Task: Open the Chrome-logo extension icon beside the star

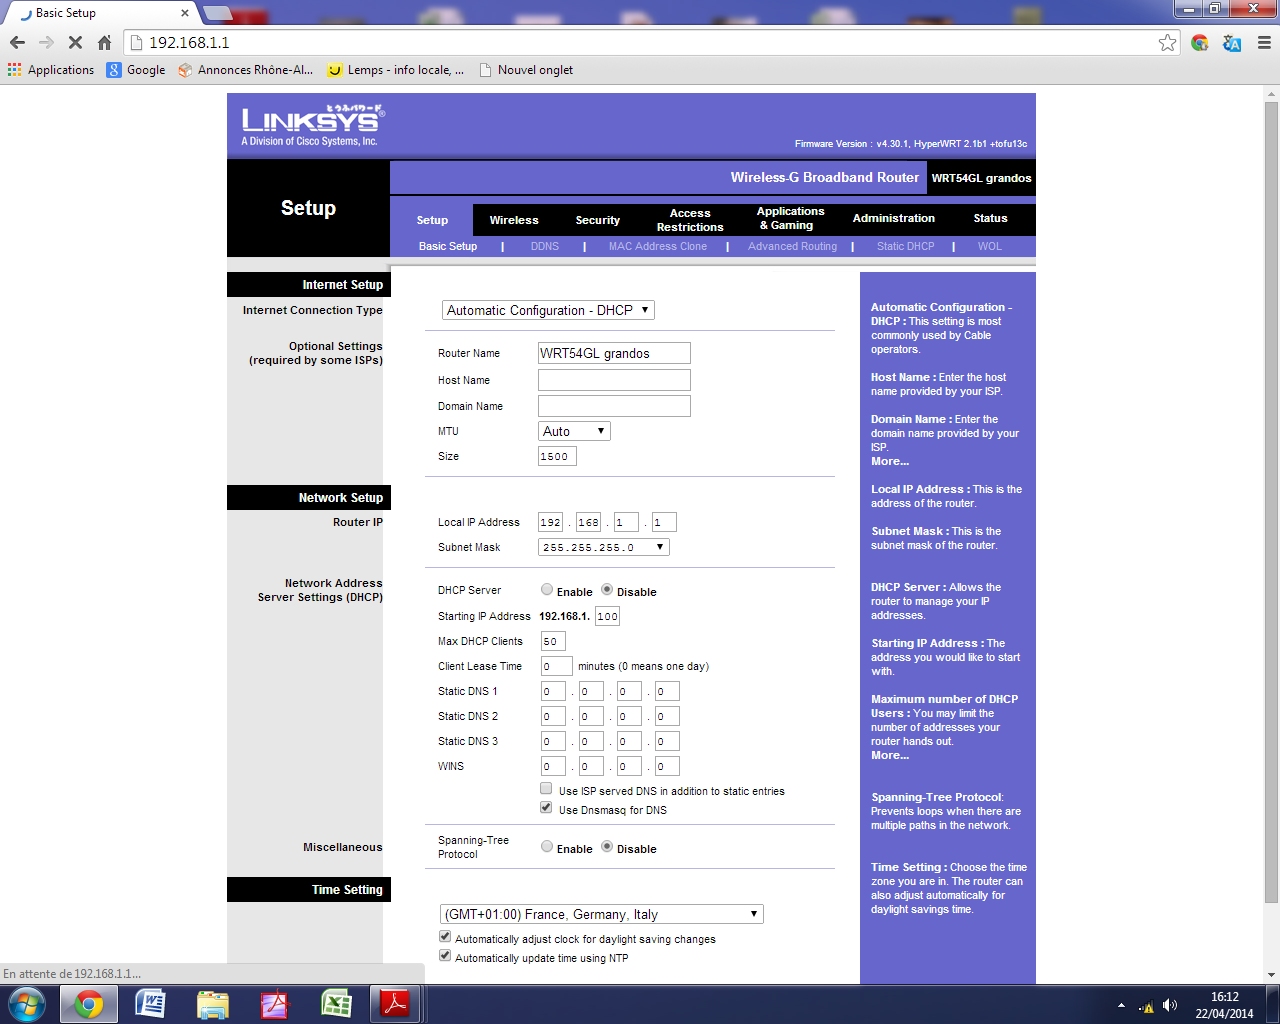Action: 1200,42
